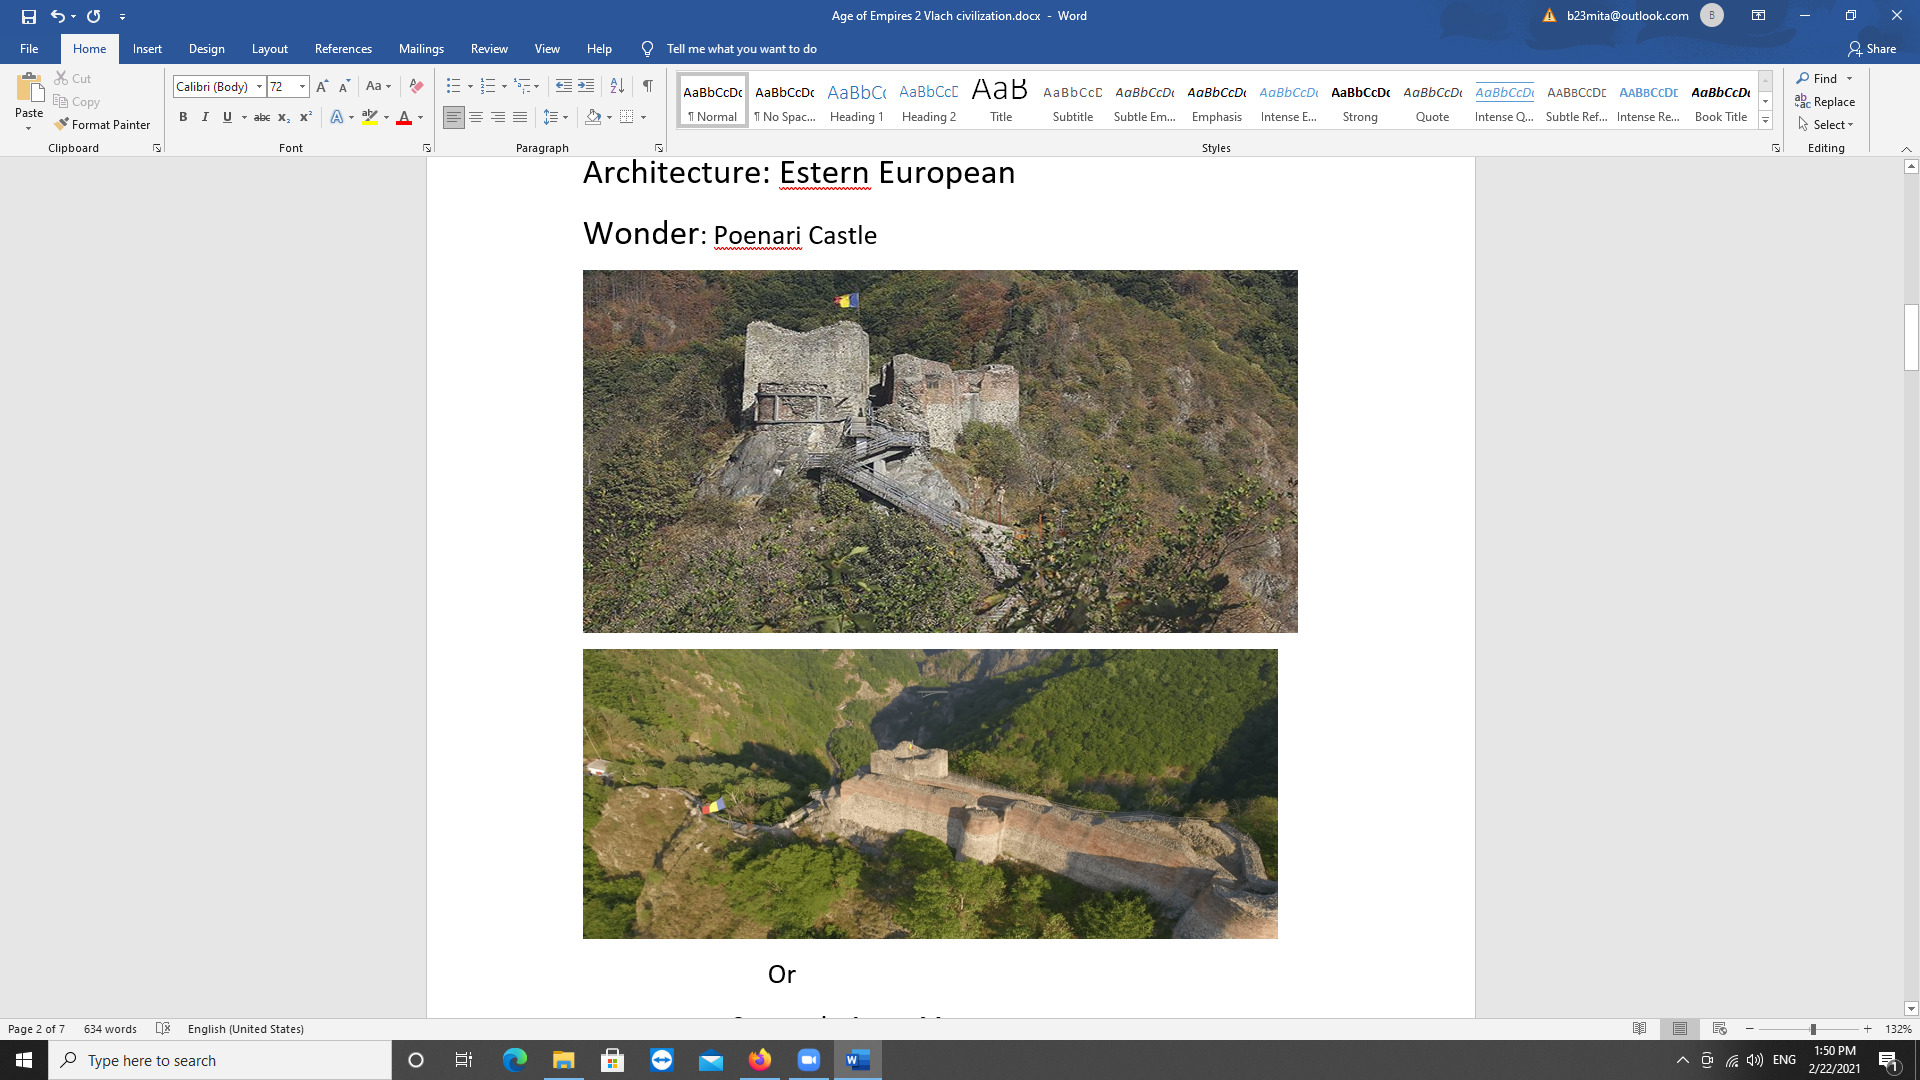Click Replace in Editing group
This screenshot has height=1080, width=1920.
1826,101
